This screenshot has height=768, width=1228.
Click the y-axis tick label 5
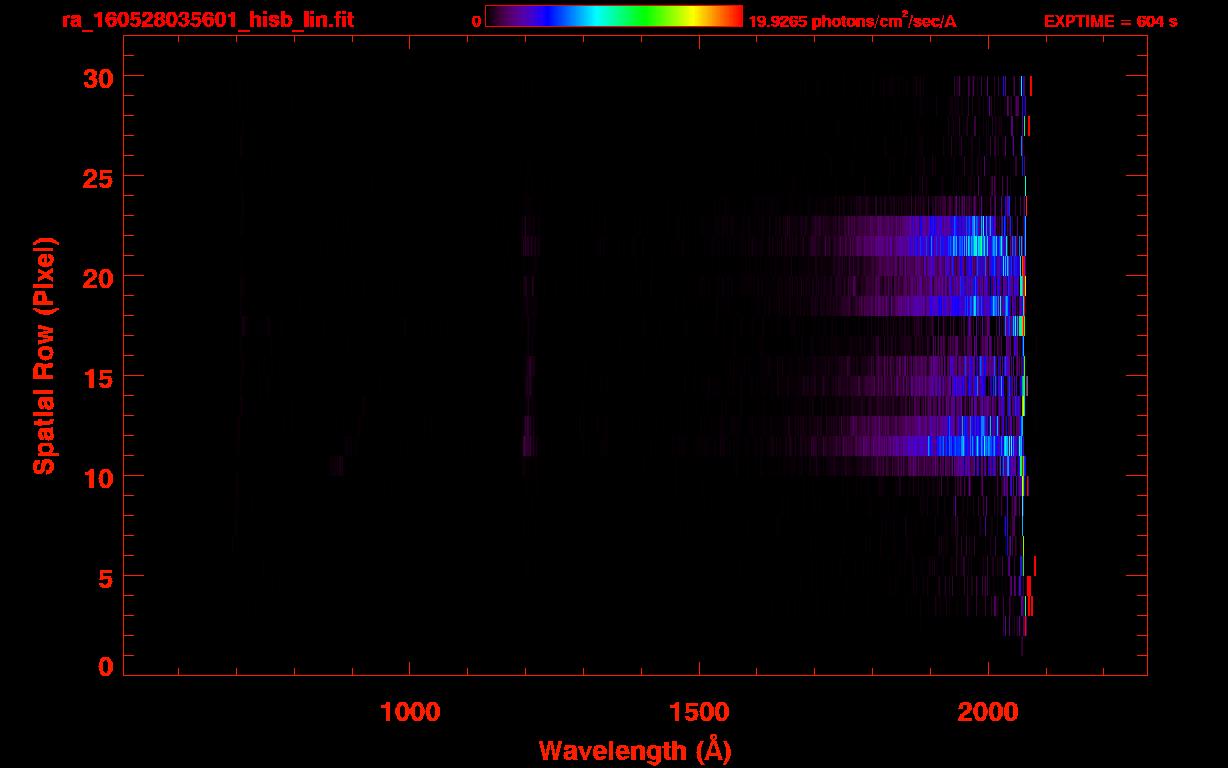(x=104, y=577)
